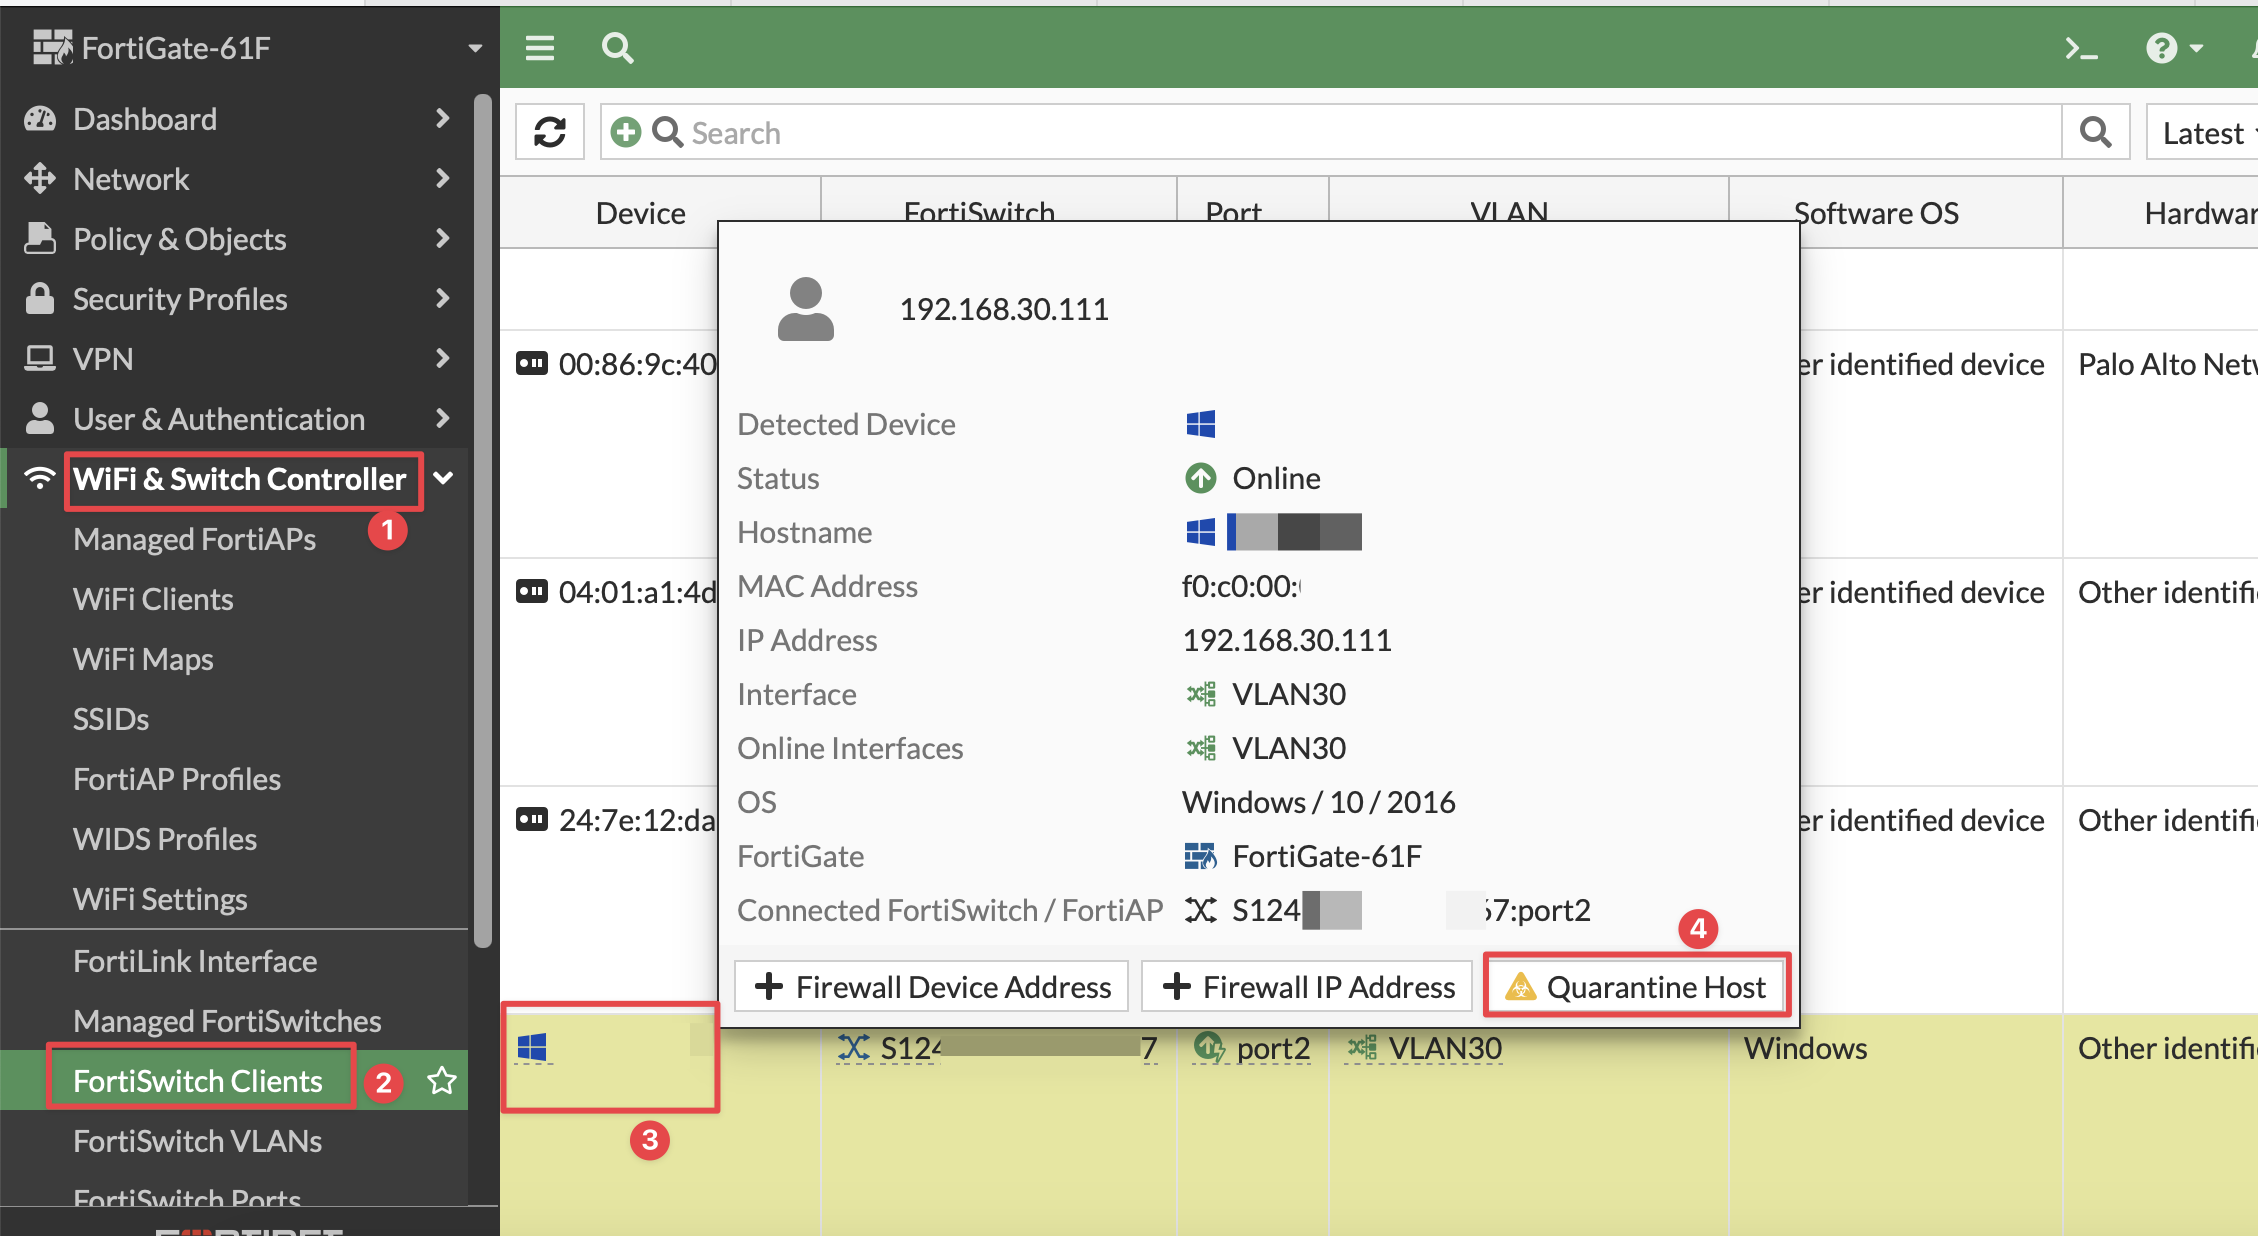Click the VLAN30 Interface entry

pyautogui.click(x=1266, y=694)
